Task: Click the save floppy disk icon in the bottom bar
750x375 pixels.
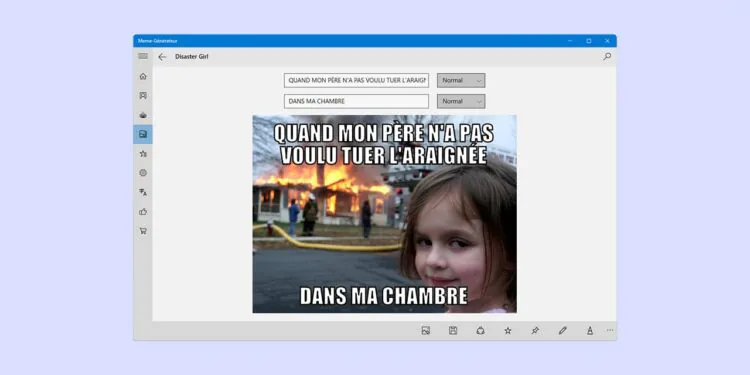Action: pyautogui.click(x=453, y=331)
